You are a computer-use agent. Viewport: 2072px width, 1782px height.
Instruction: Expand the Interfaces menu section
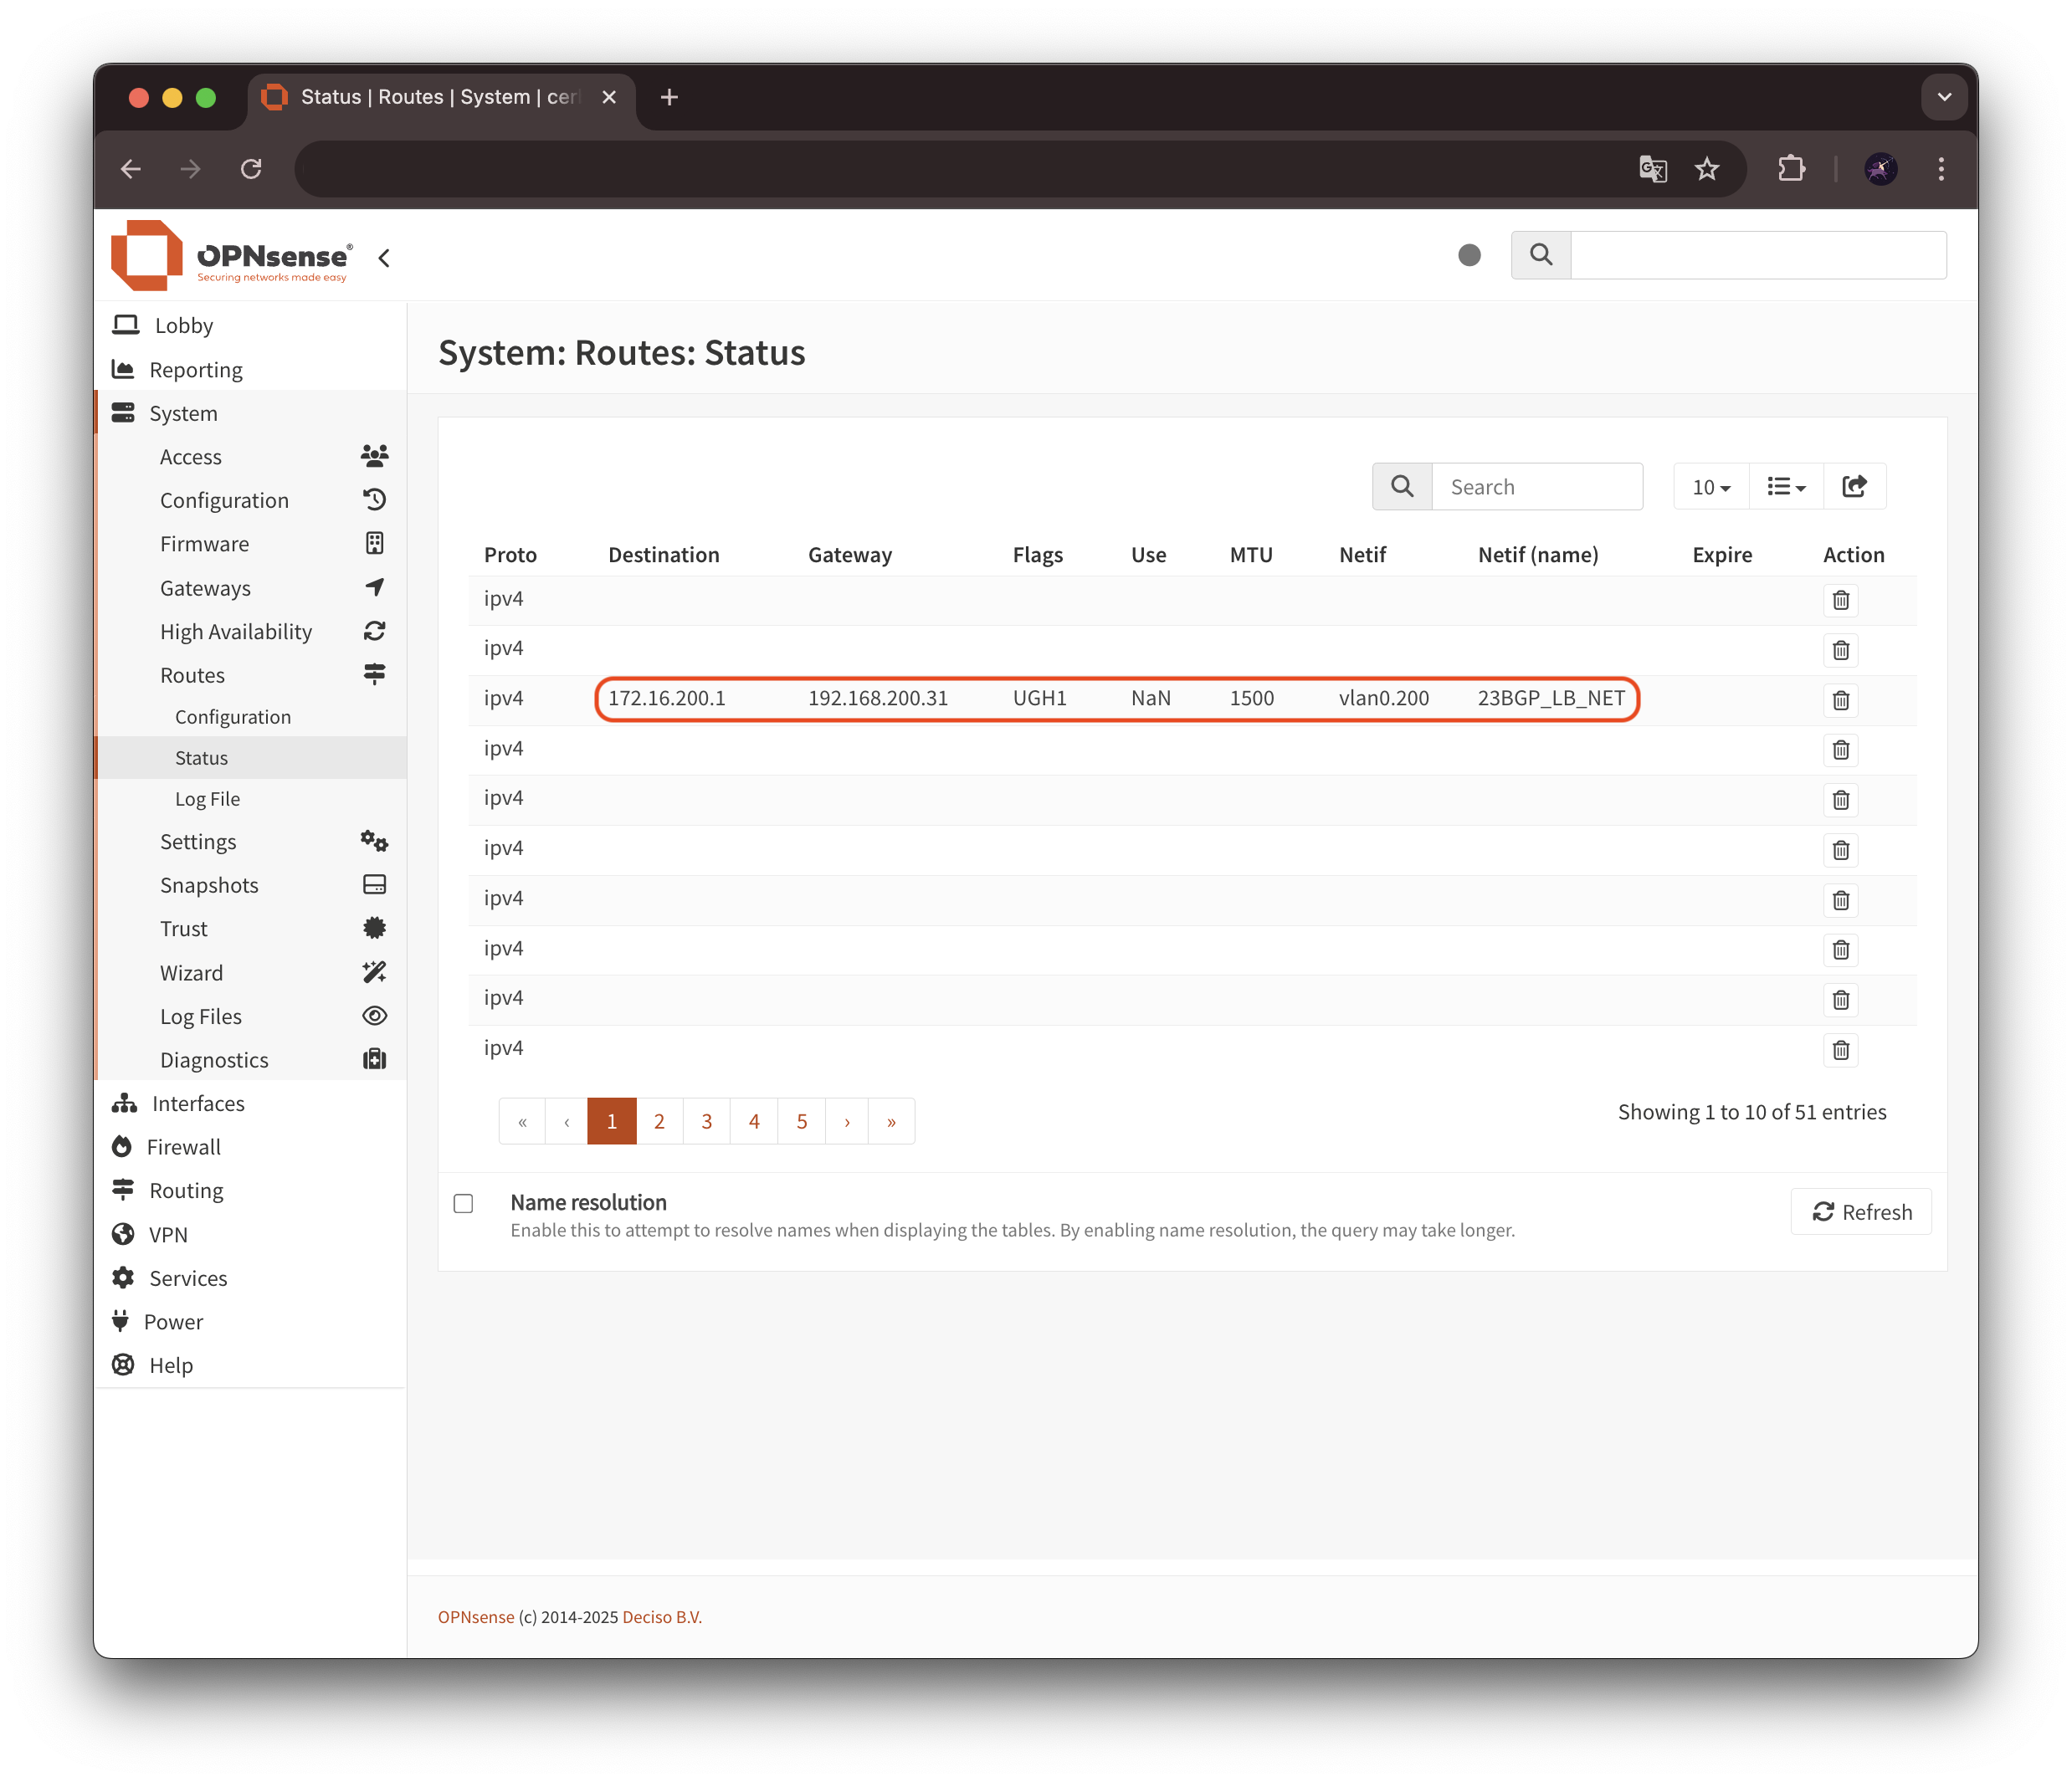coord(198,1103)
